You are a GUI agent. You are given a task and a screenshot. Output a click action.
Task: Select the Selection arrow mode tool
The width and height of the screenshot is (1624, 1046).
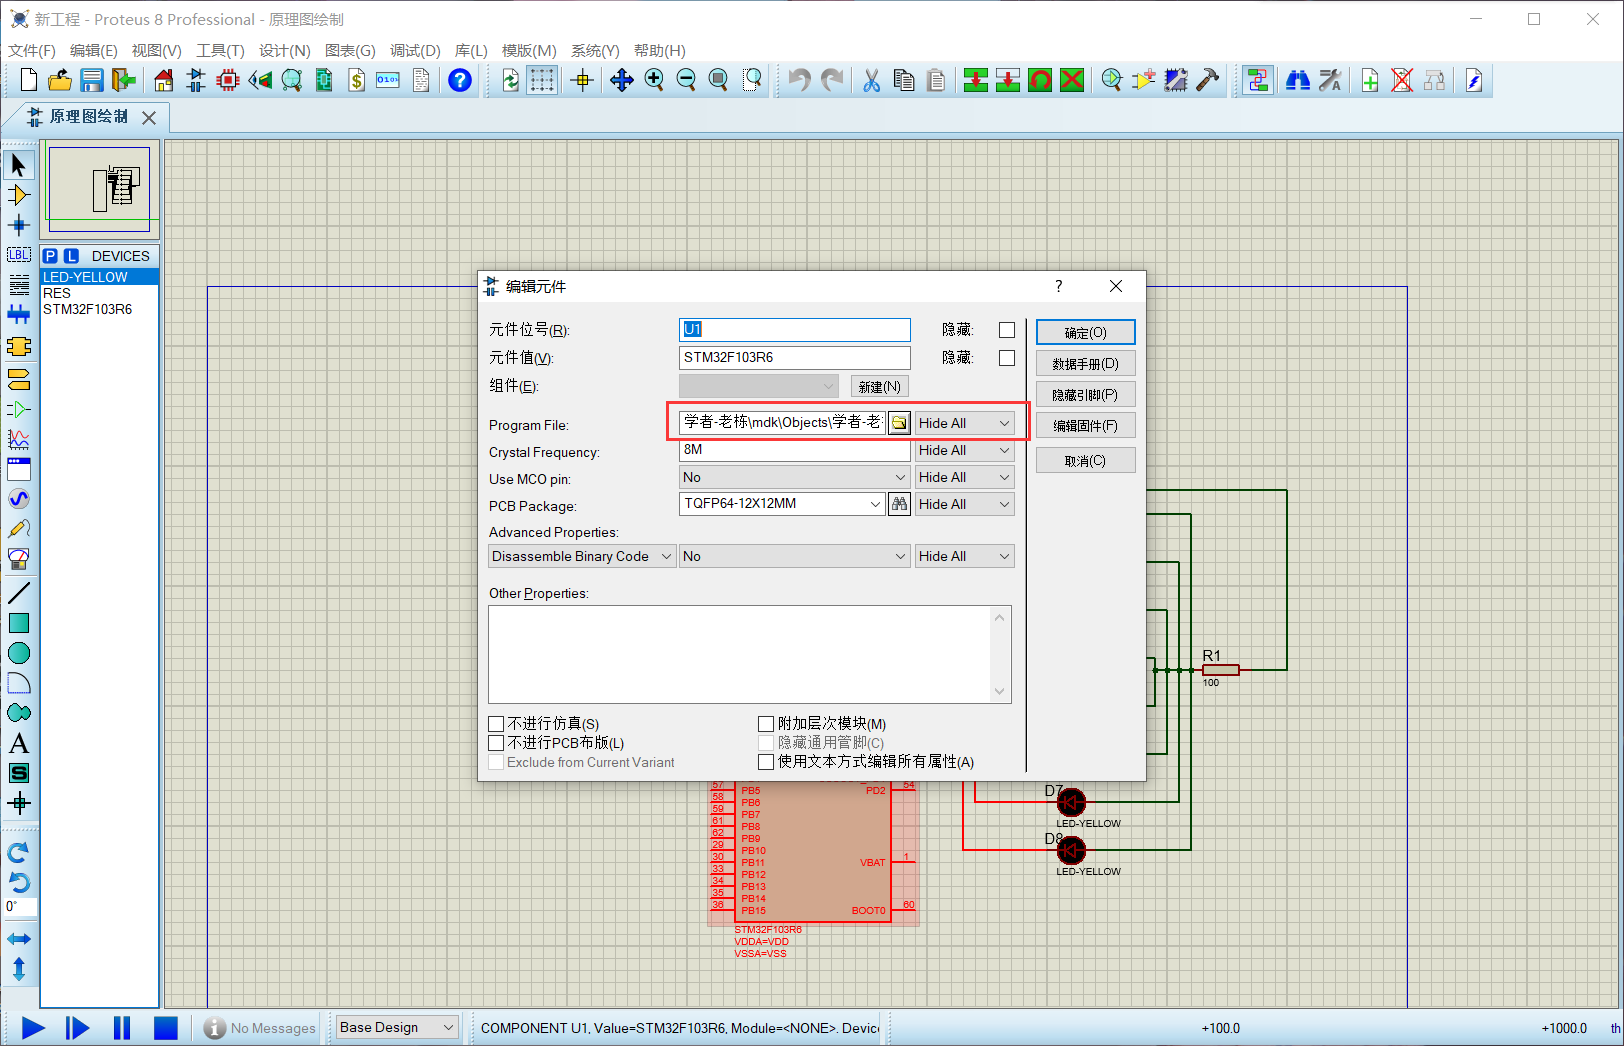click(x=18, y=164)
